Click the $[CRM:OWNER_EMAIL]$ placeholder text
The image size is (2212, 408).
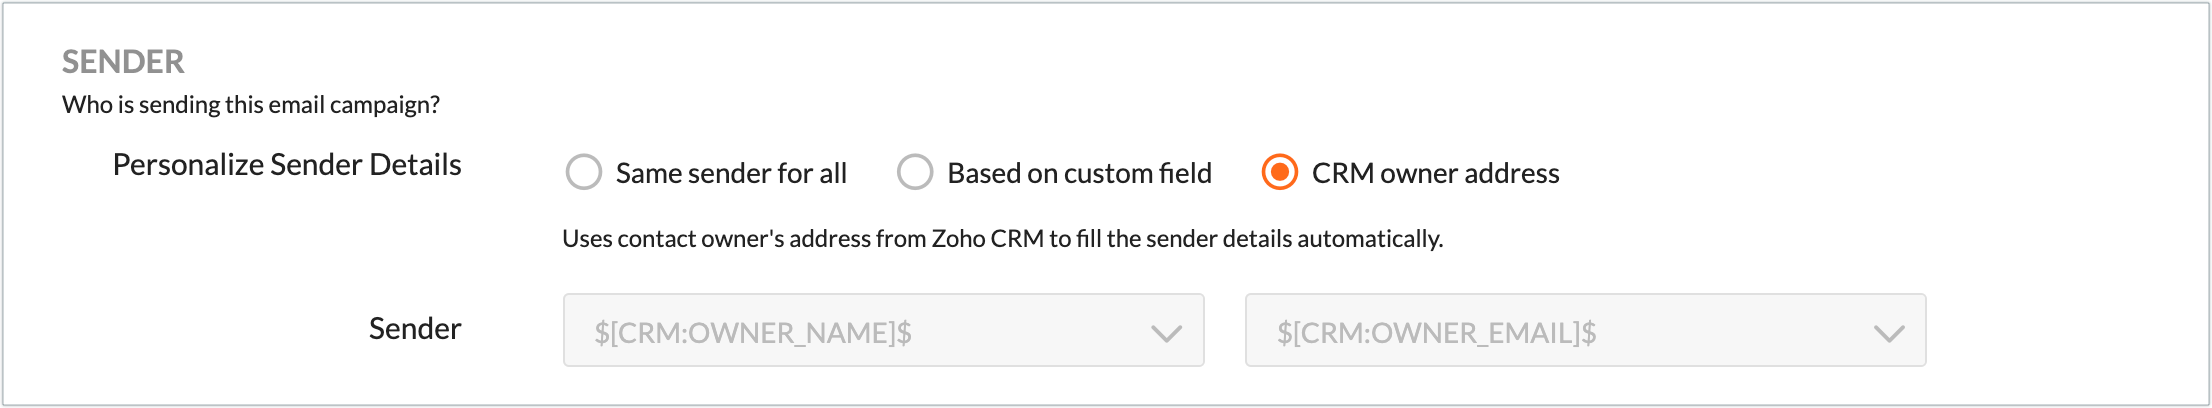(1436, 332)
